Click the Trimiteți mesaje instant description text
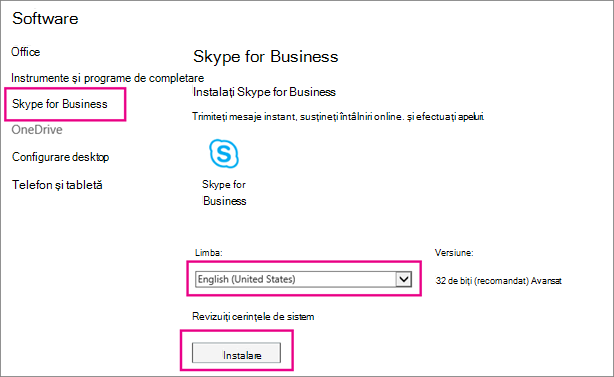The width and height of the screenshot is (614, 377). coord(338,117)
